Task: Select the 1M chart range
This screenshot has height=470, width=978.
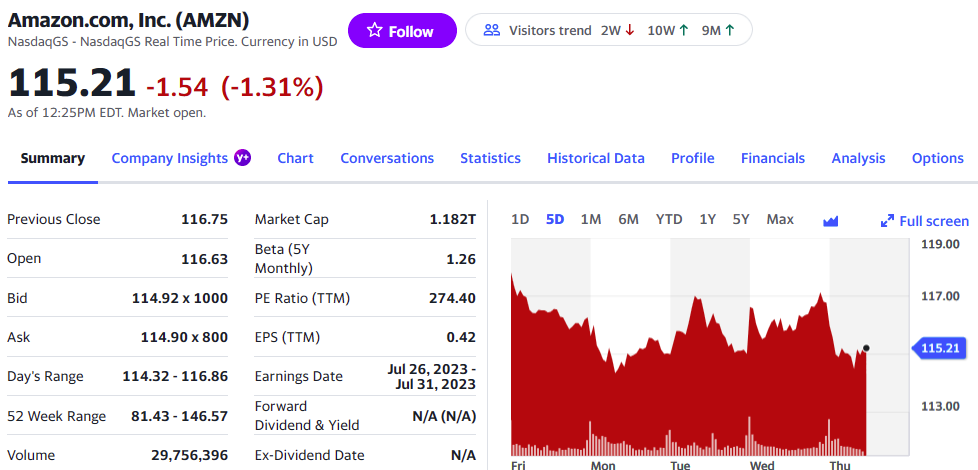Action: tap(590, 219)
